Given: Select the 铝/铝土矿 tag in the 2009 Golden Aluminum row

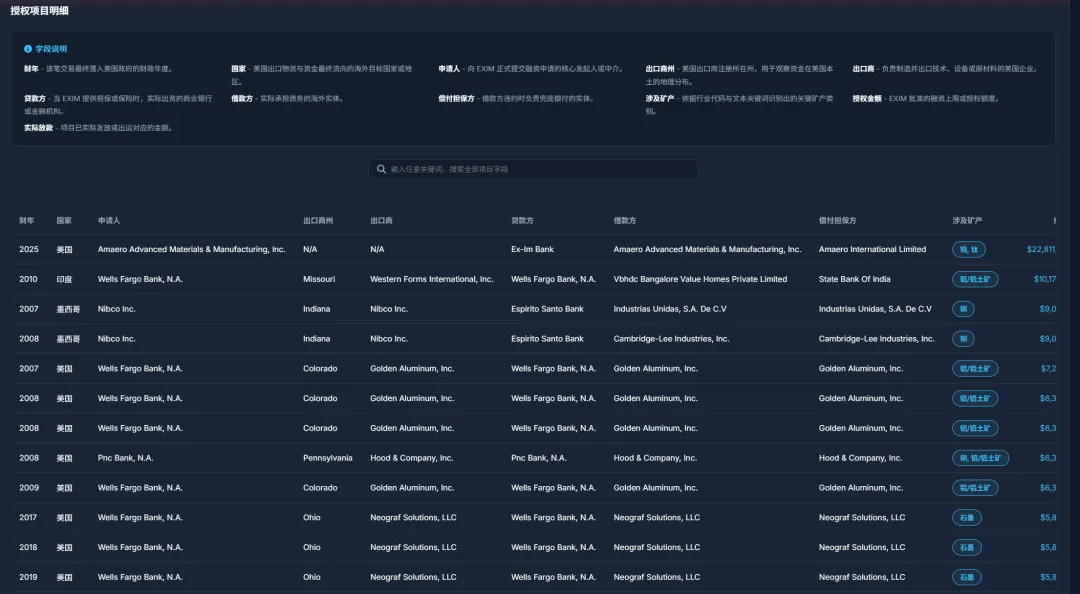Looking at the screenshot, I should [x=975, y=488].
